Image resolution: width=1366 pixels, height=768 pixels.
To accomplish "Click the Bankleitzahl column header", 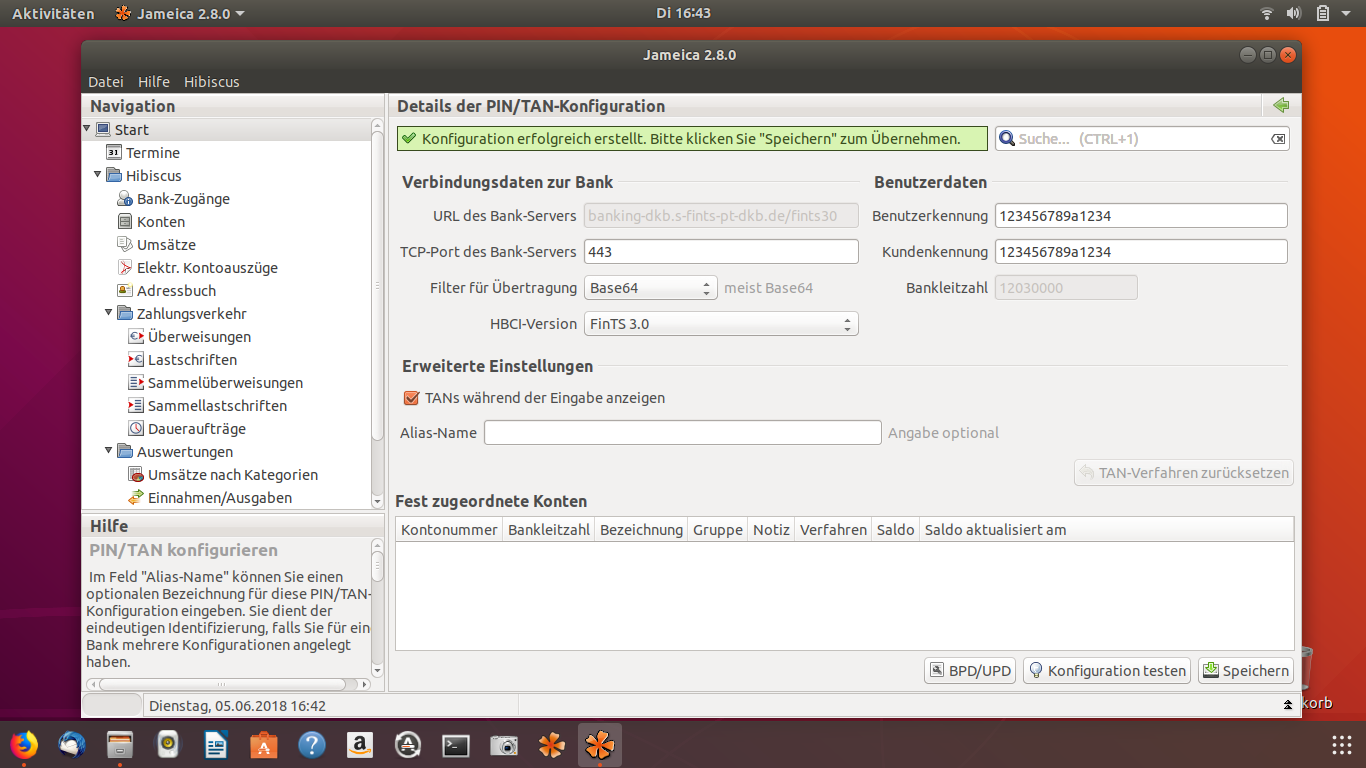I will pyautogui.click(x=549, y=530).
